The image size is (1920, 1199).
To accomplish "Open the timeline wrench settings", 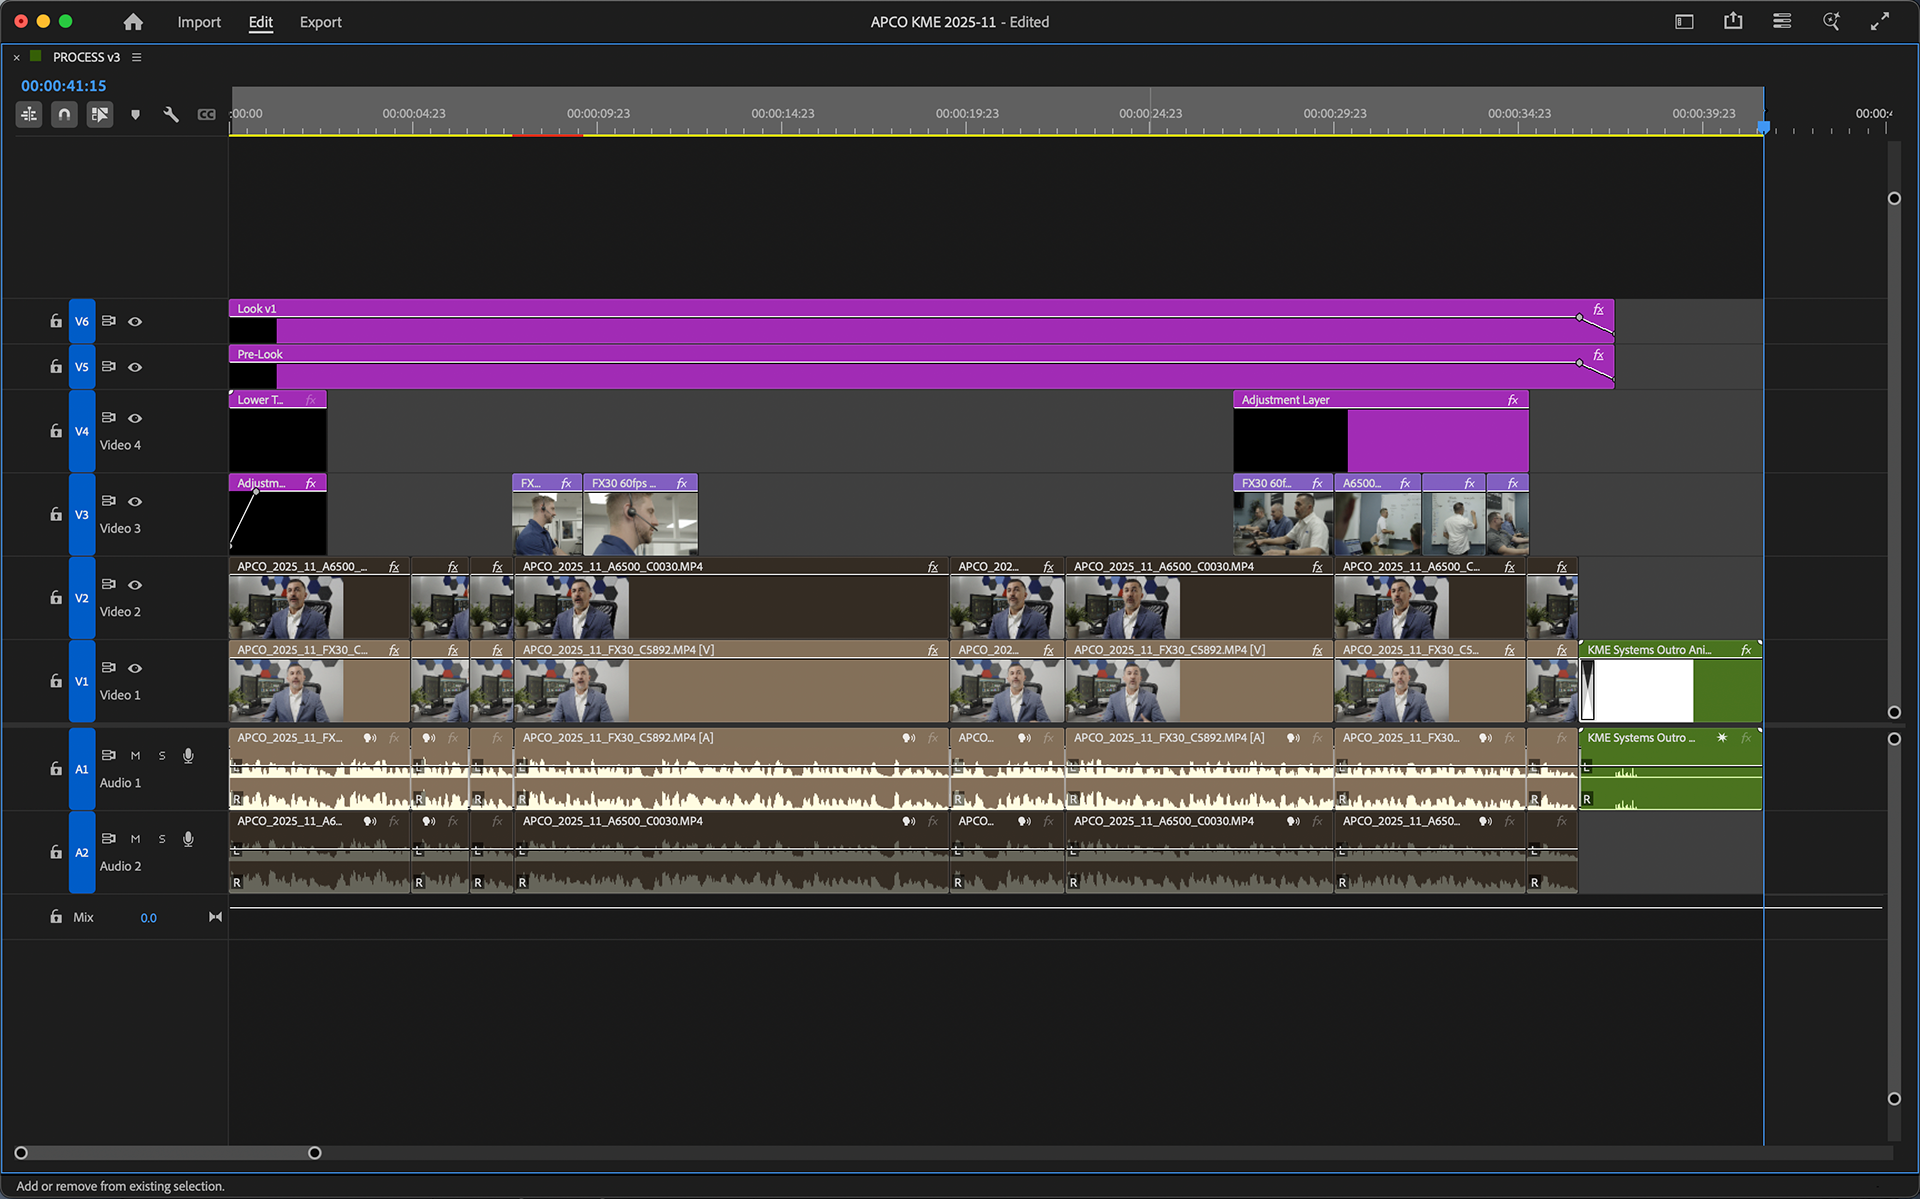I will [171, 114].
